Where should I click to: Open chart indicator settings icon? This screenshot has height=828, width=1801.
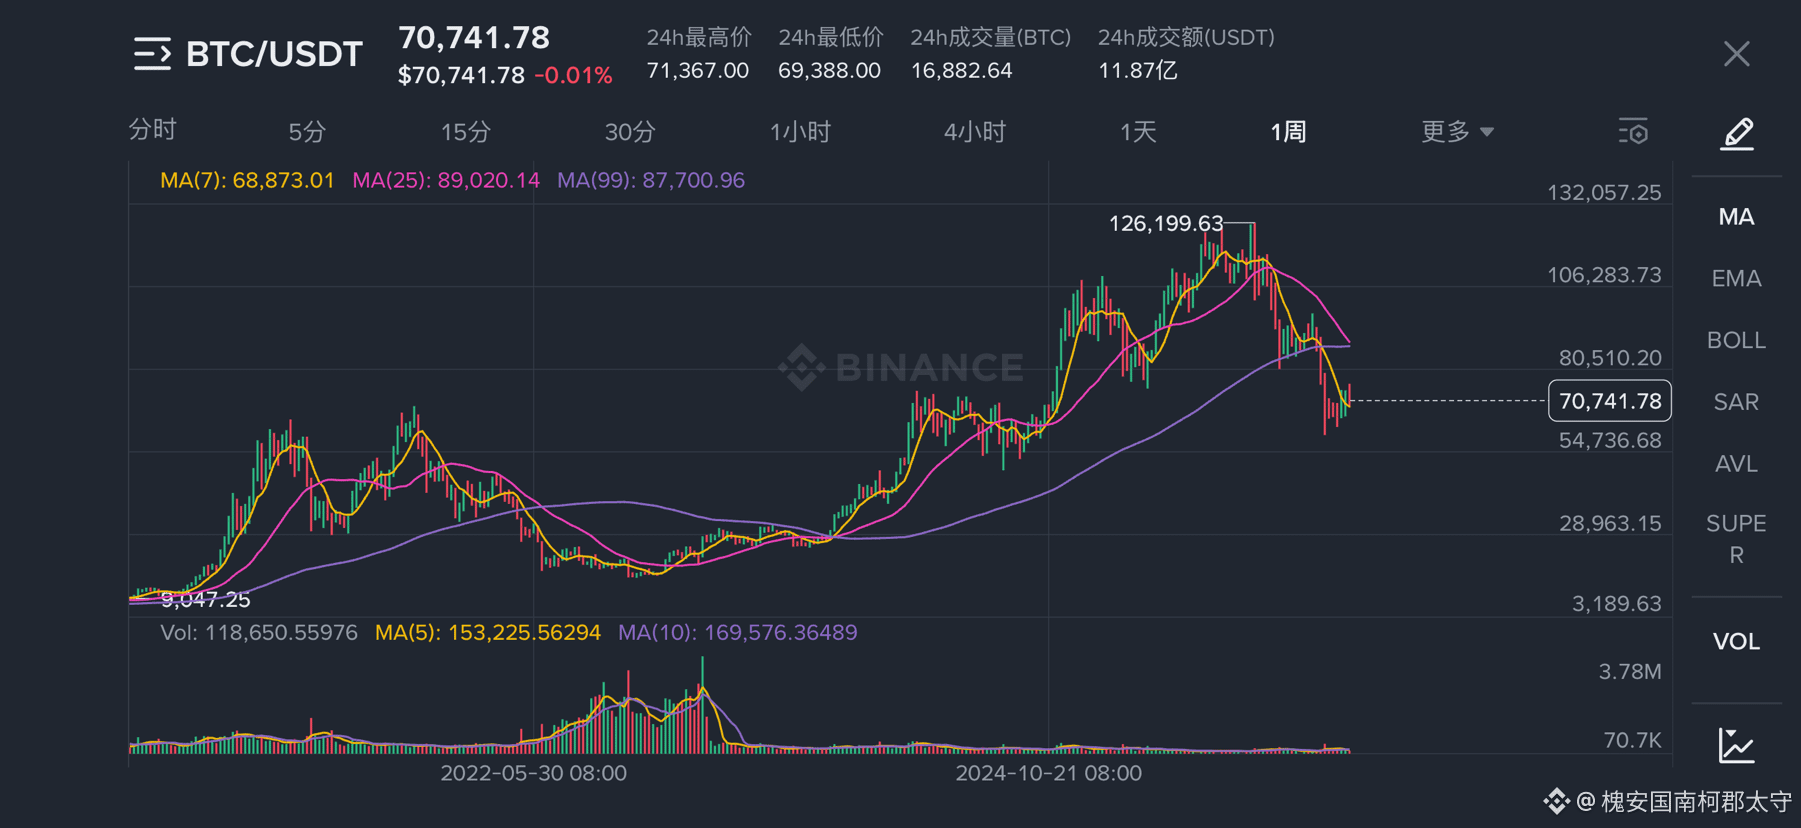(x=1633, y=132)
